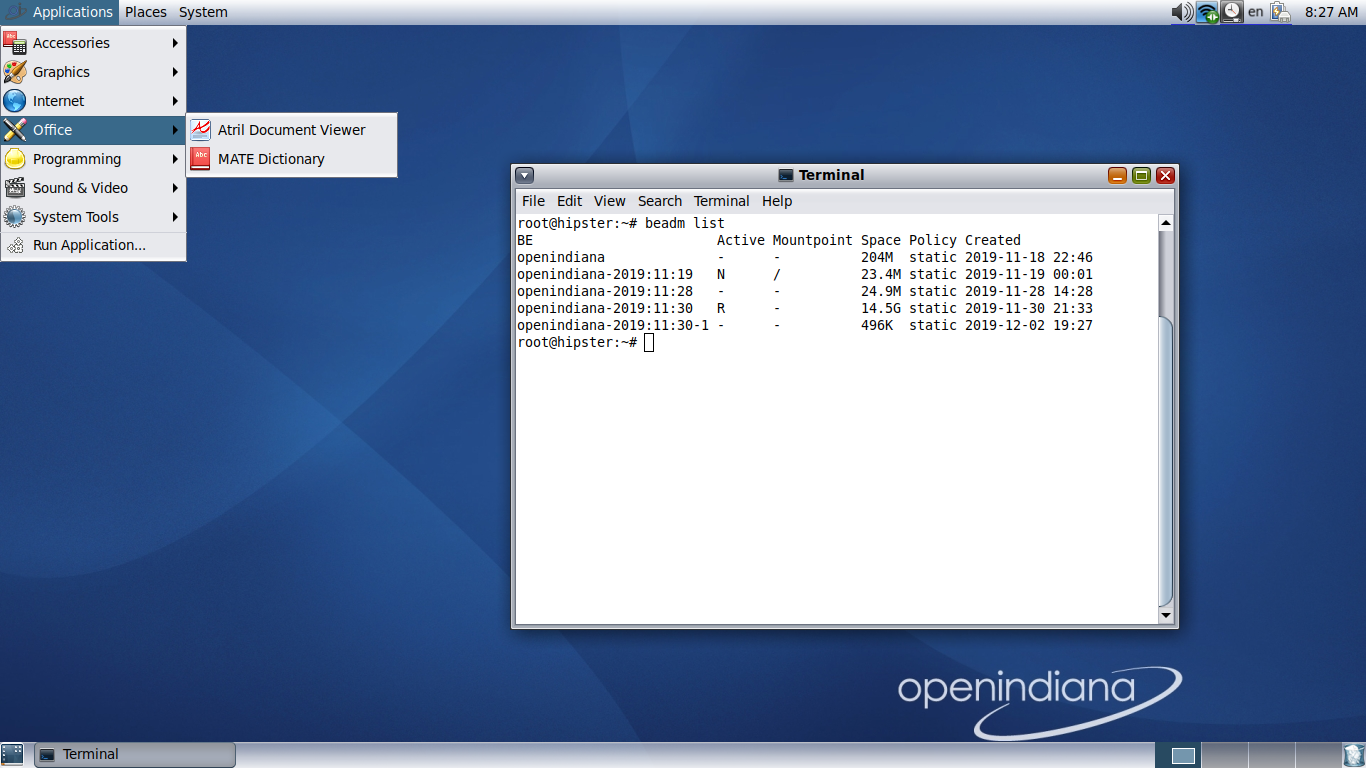
Task: Click the Programming hard-hat icon
Action: 15,159
